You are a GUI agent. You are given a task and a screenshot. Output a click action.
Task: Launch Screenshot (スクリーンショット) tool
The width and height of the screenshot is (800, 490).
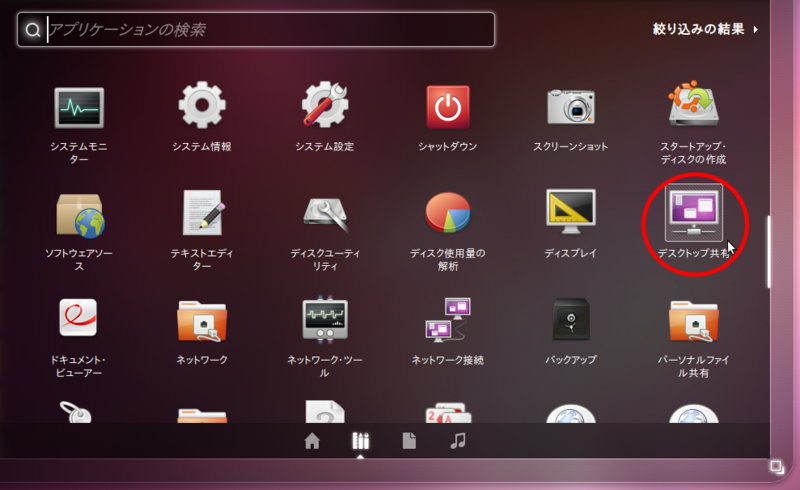click(x=571, y=106)
